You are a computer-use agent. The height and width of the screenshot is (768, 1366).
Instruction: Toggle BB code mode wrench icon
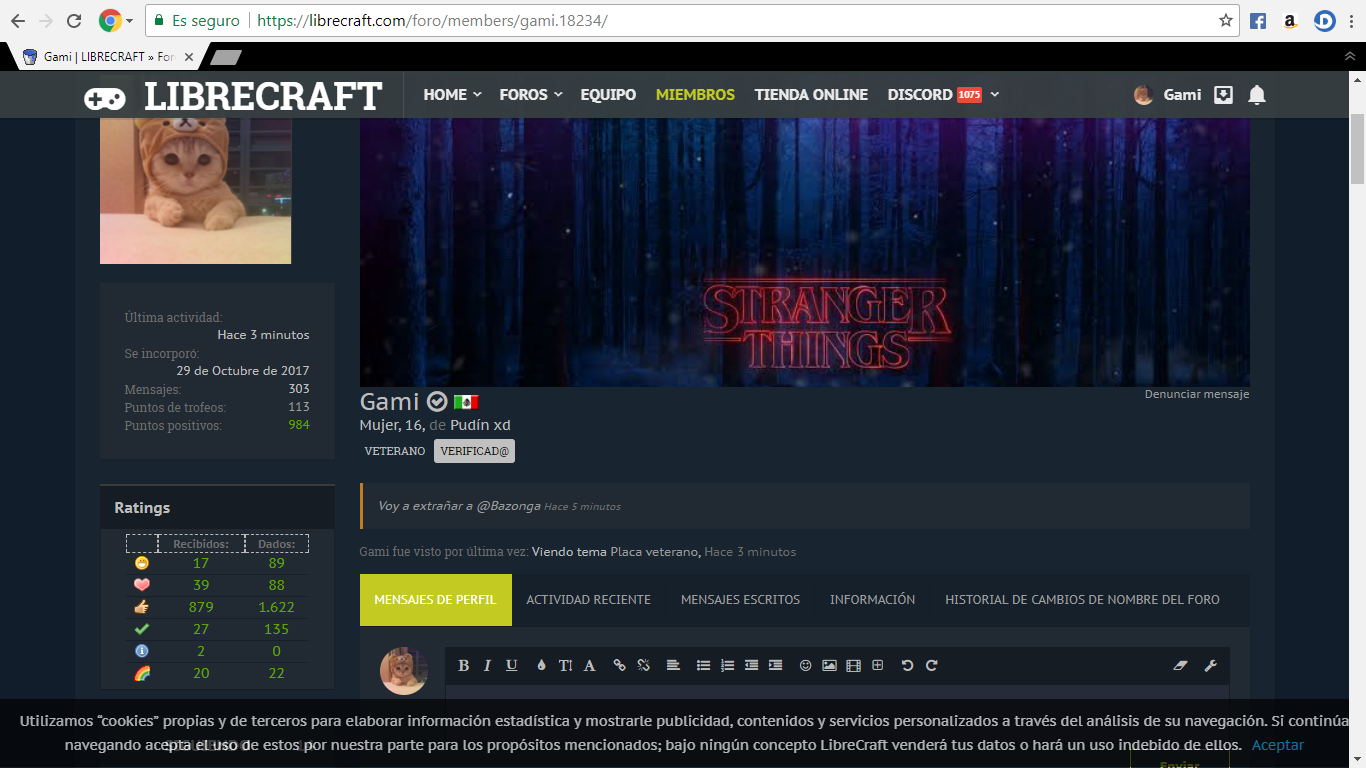point(1209,666)
